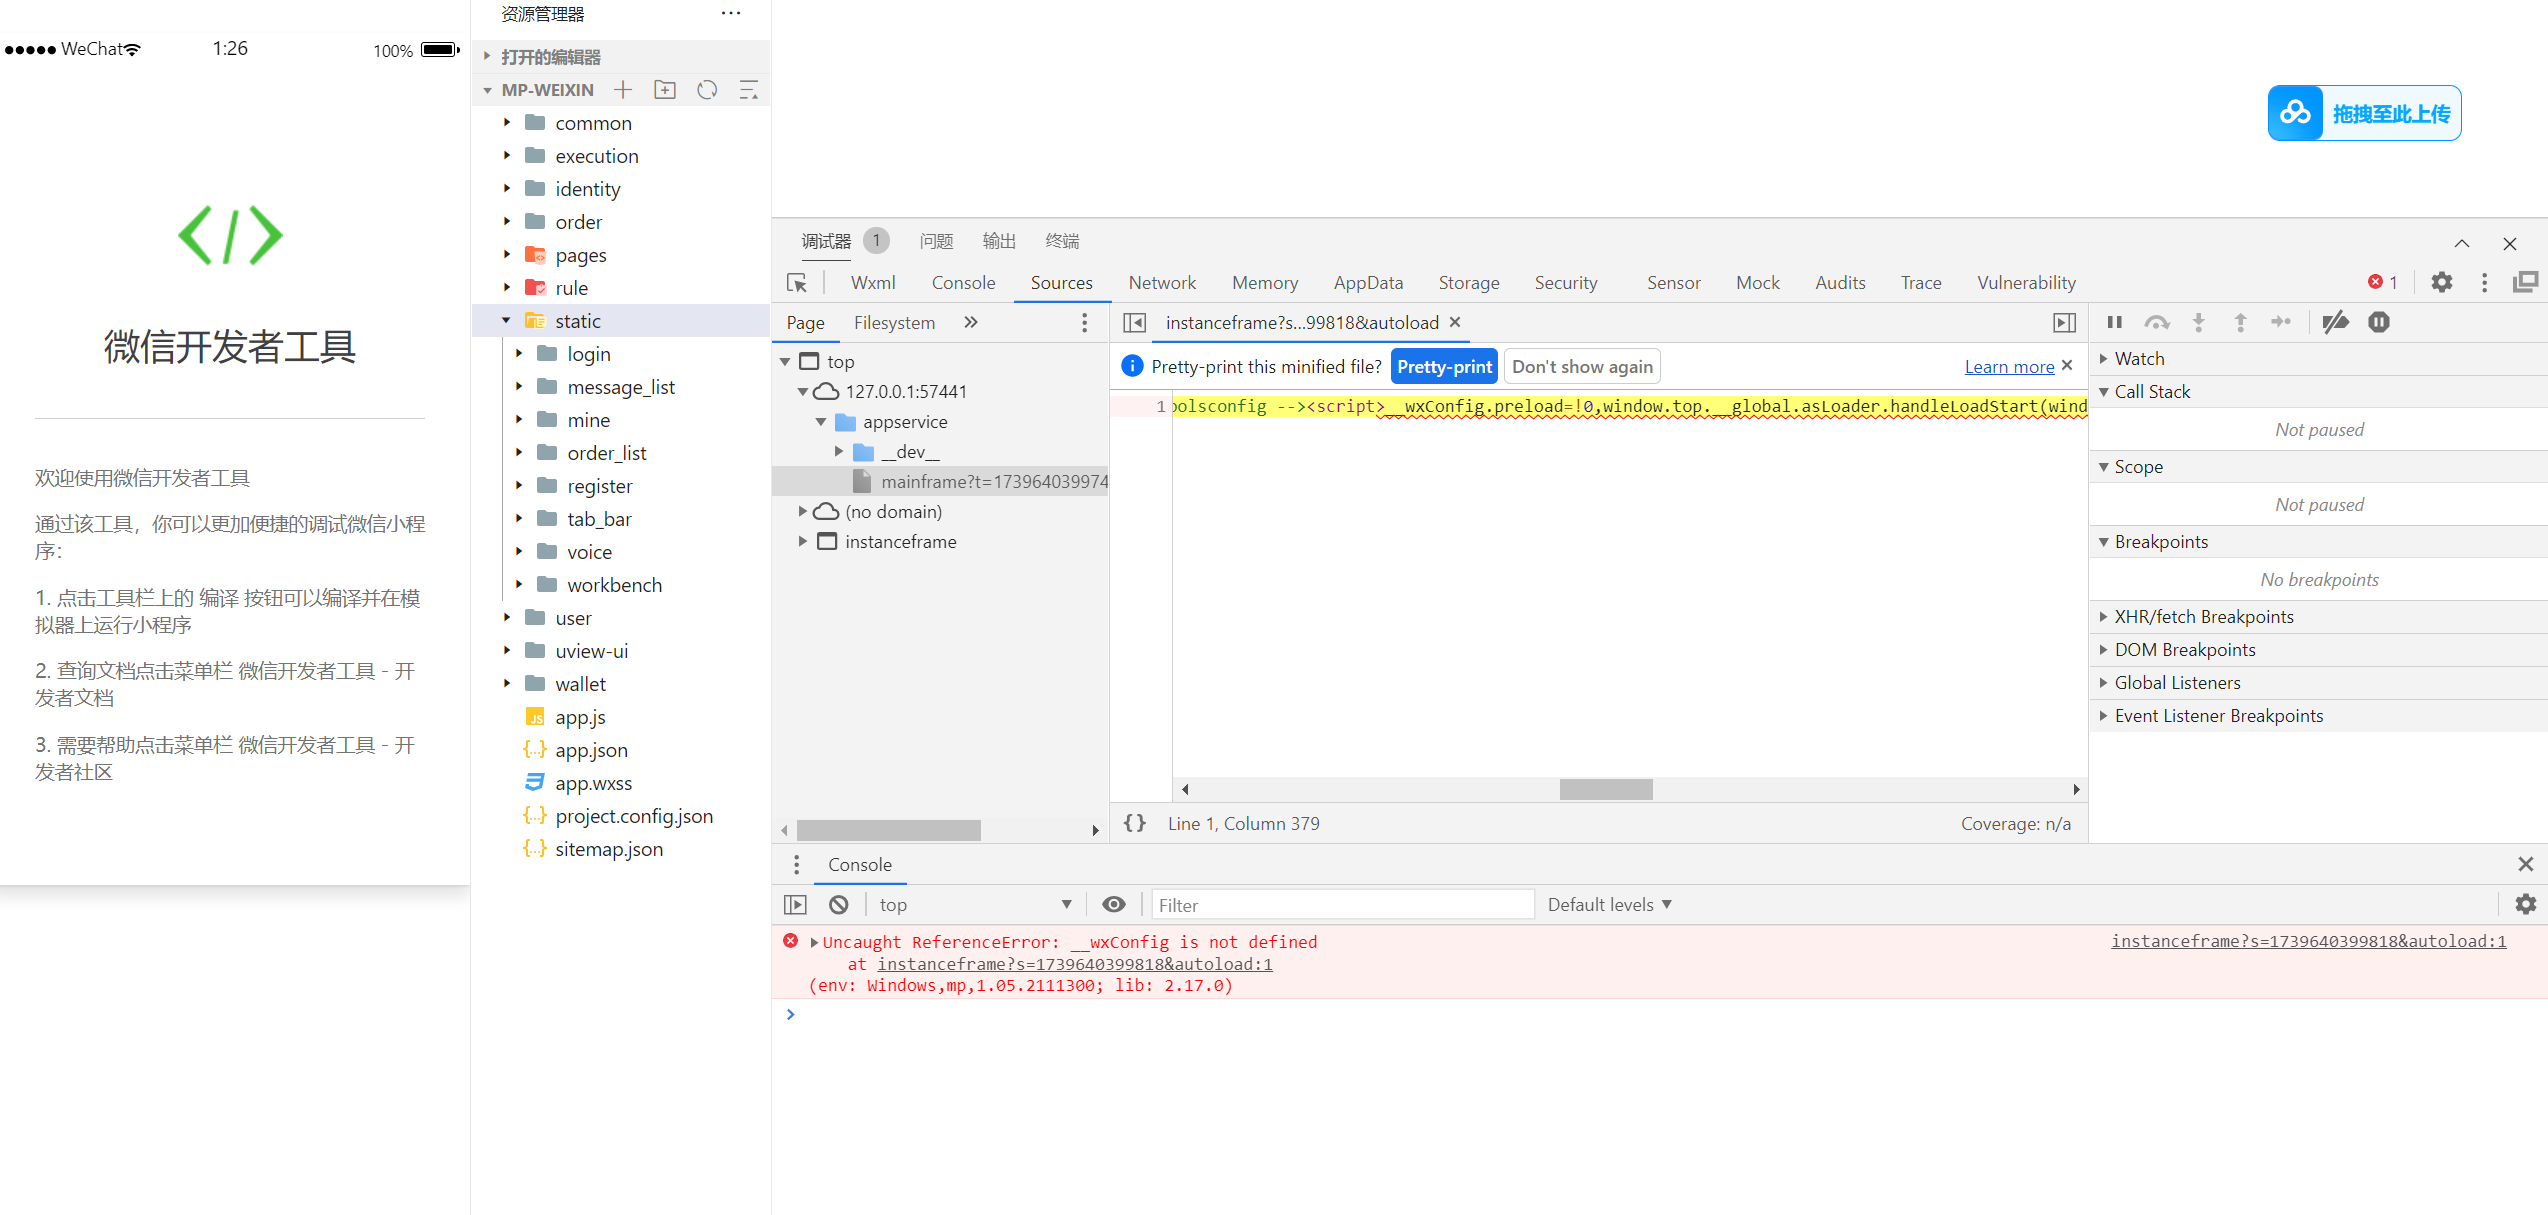Image resolution: width=2548 pixels, height=1215 pixels.
Task: Open DevTools settings gear icon
Action: [x=2442, y=282]
